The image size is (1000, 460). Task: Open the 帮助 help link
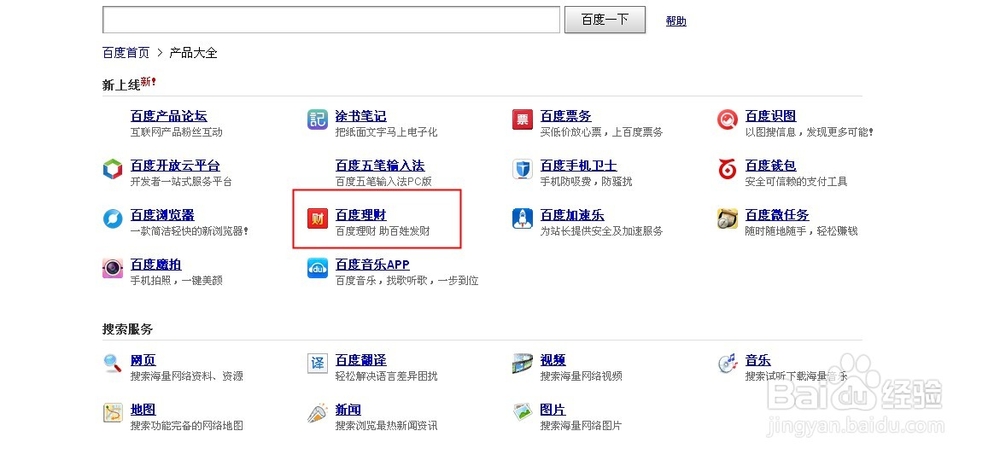676,21
